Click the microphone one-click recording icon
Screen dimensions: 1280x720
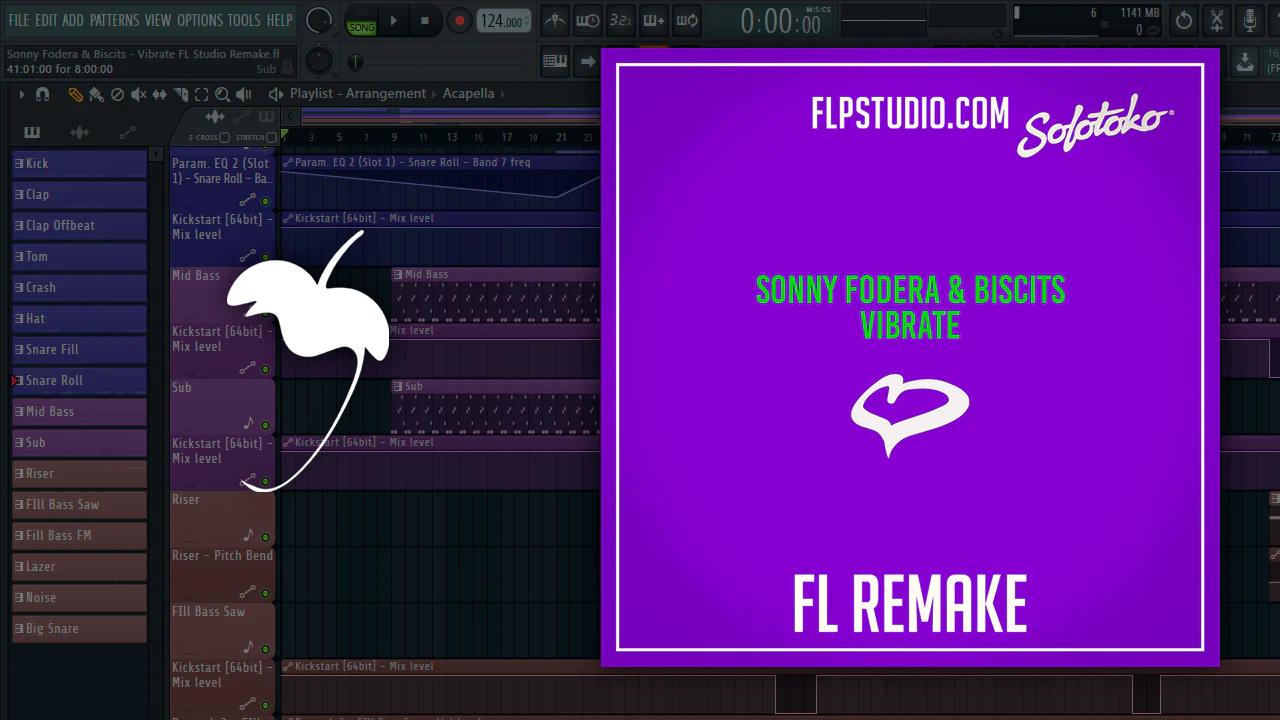[x=1250, y=20]
